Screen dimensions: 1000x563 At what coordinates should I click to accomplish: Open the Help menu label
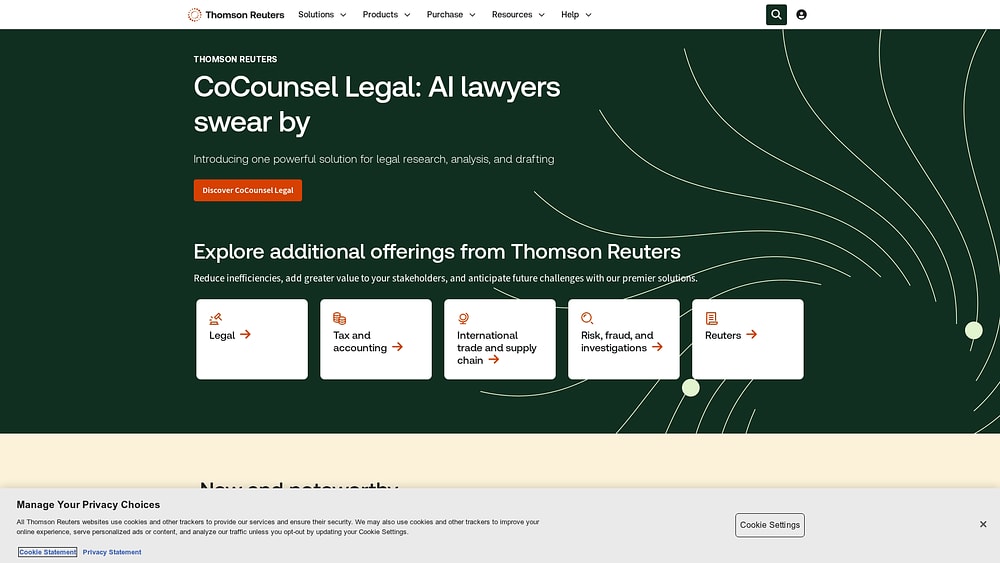570,14
